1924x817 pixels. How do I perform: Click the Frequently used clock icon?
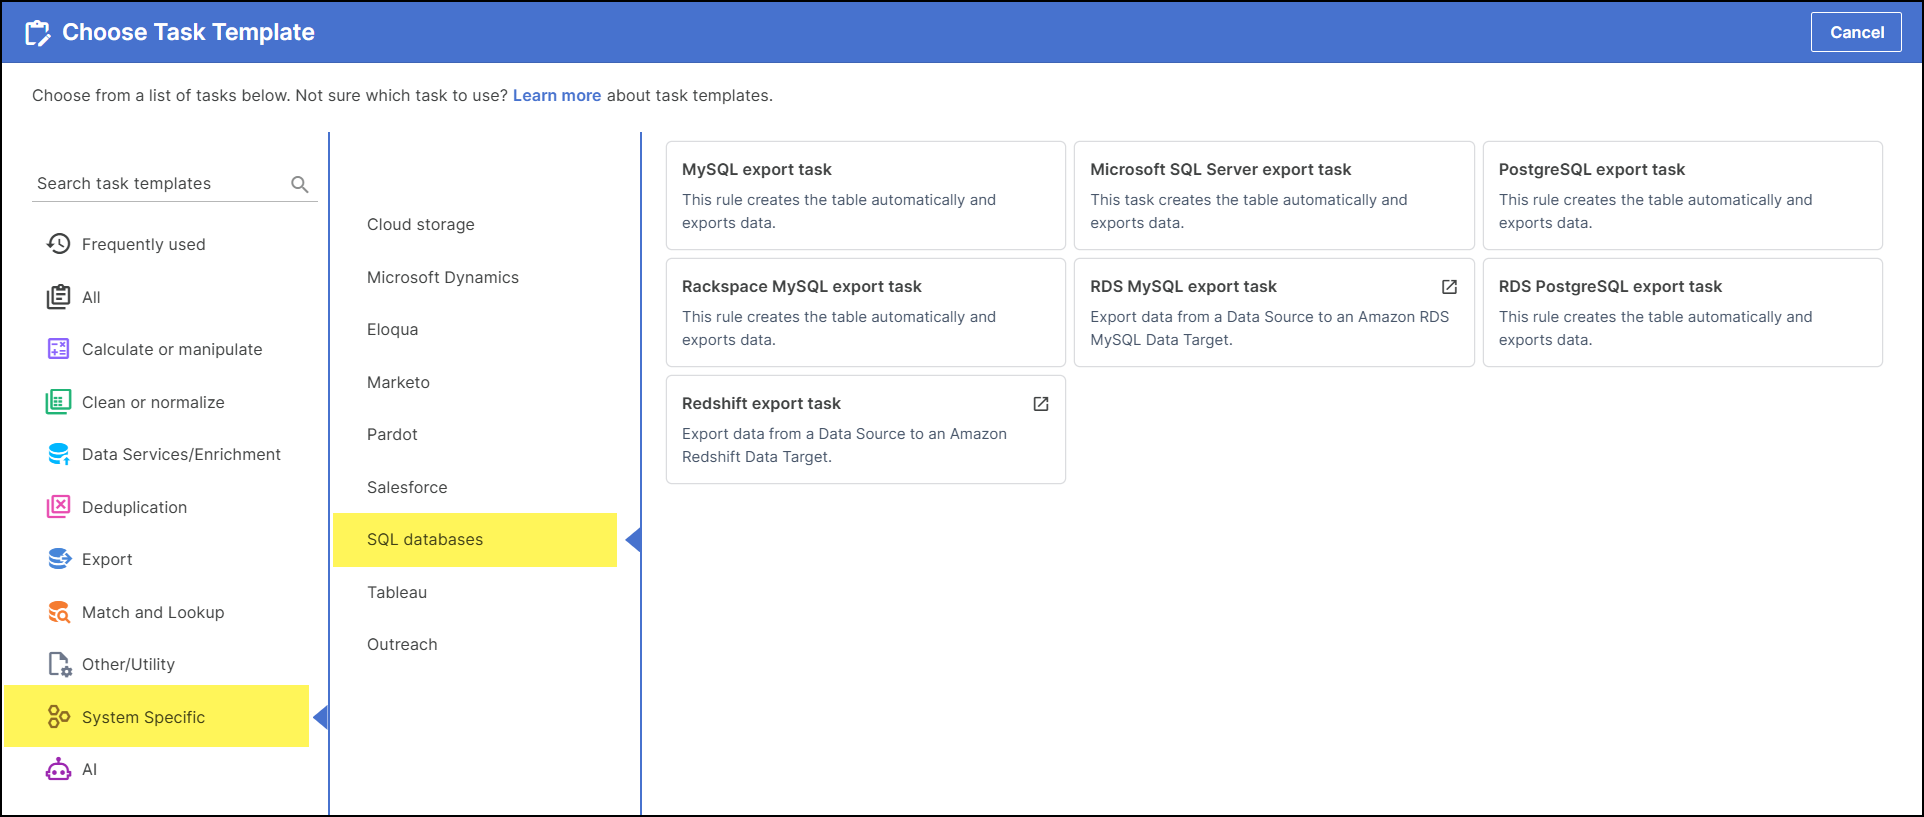pyautogui.click(x=59, y=244)
